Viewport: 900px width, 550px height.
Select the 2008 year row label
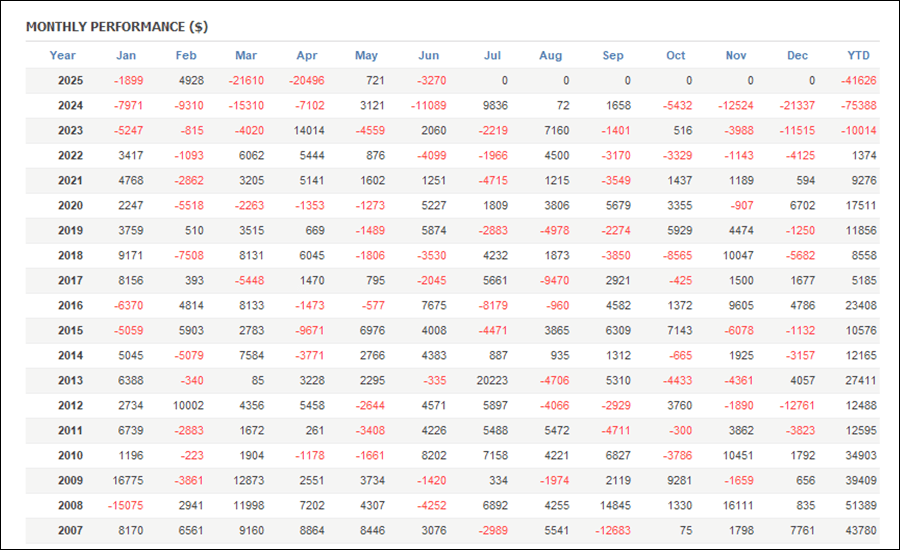[70, 505]
